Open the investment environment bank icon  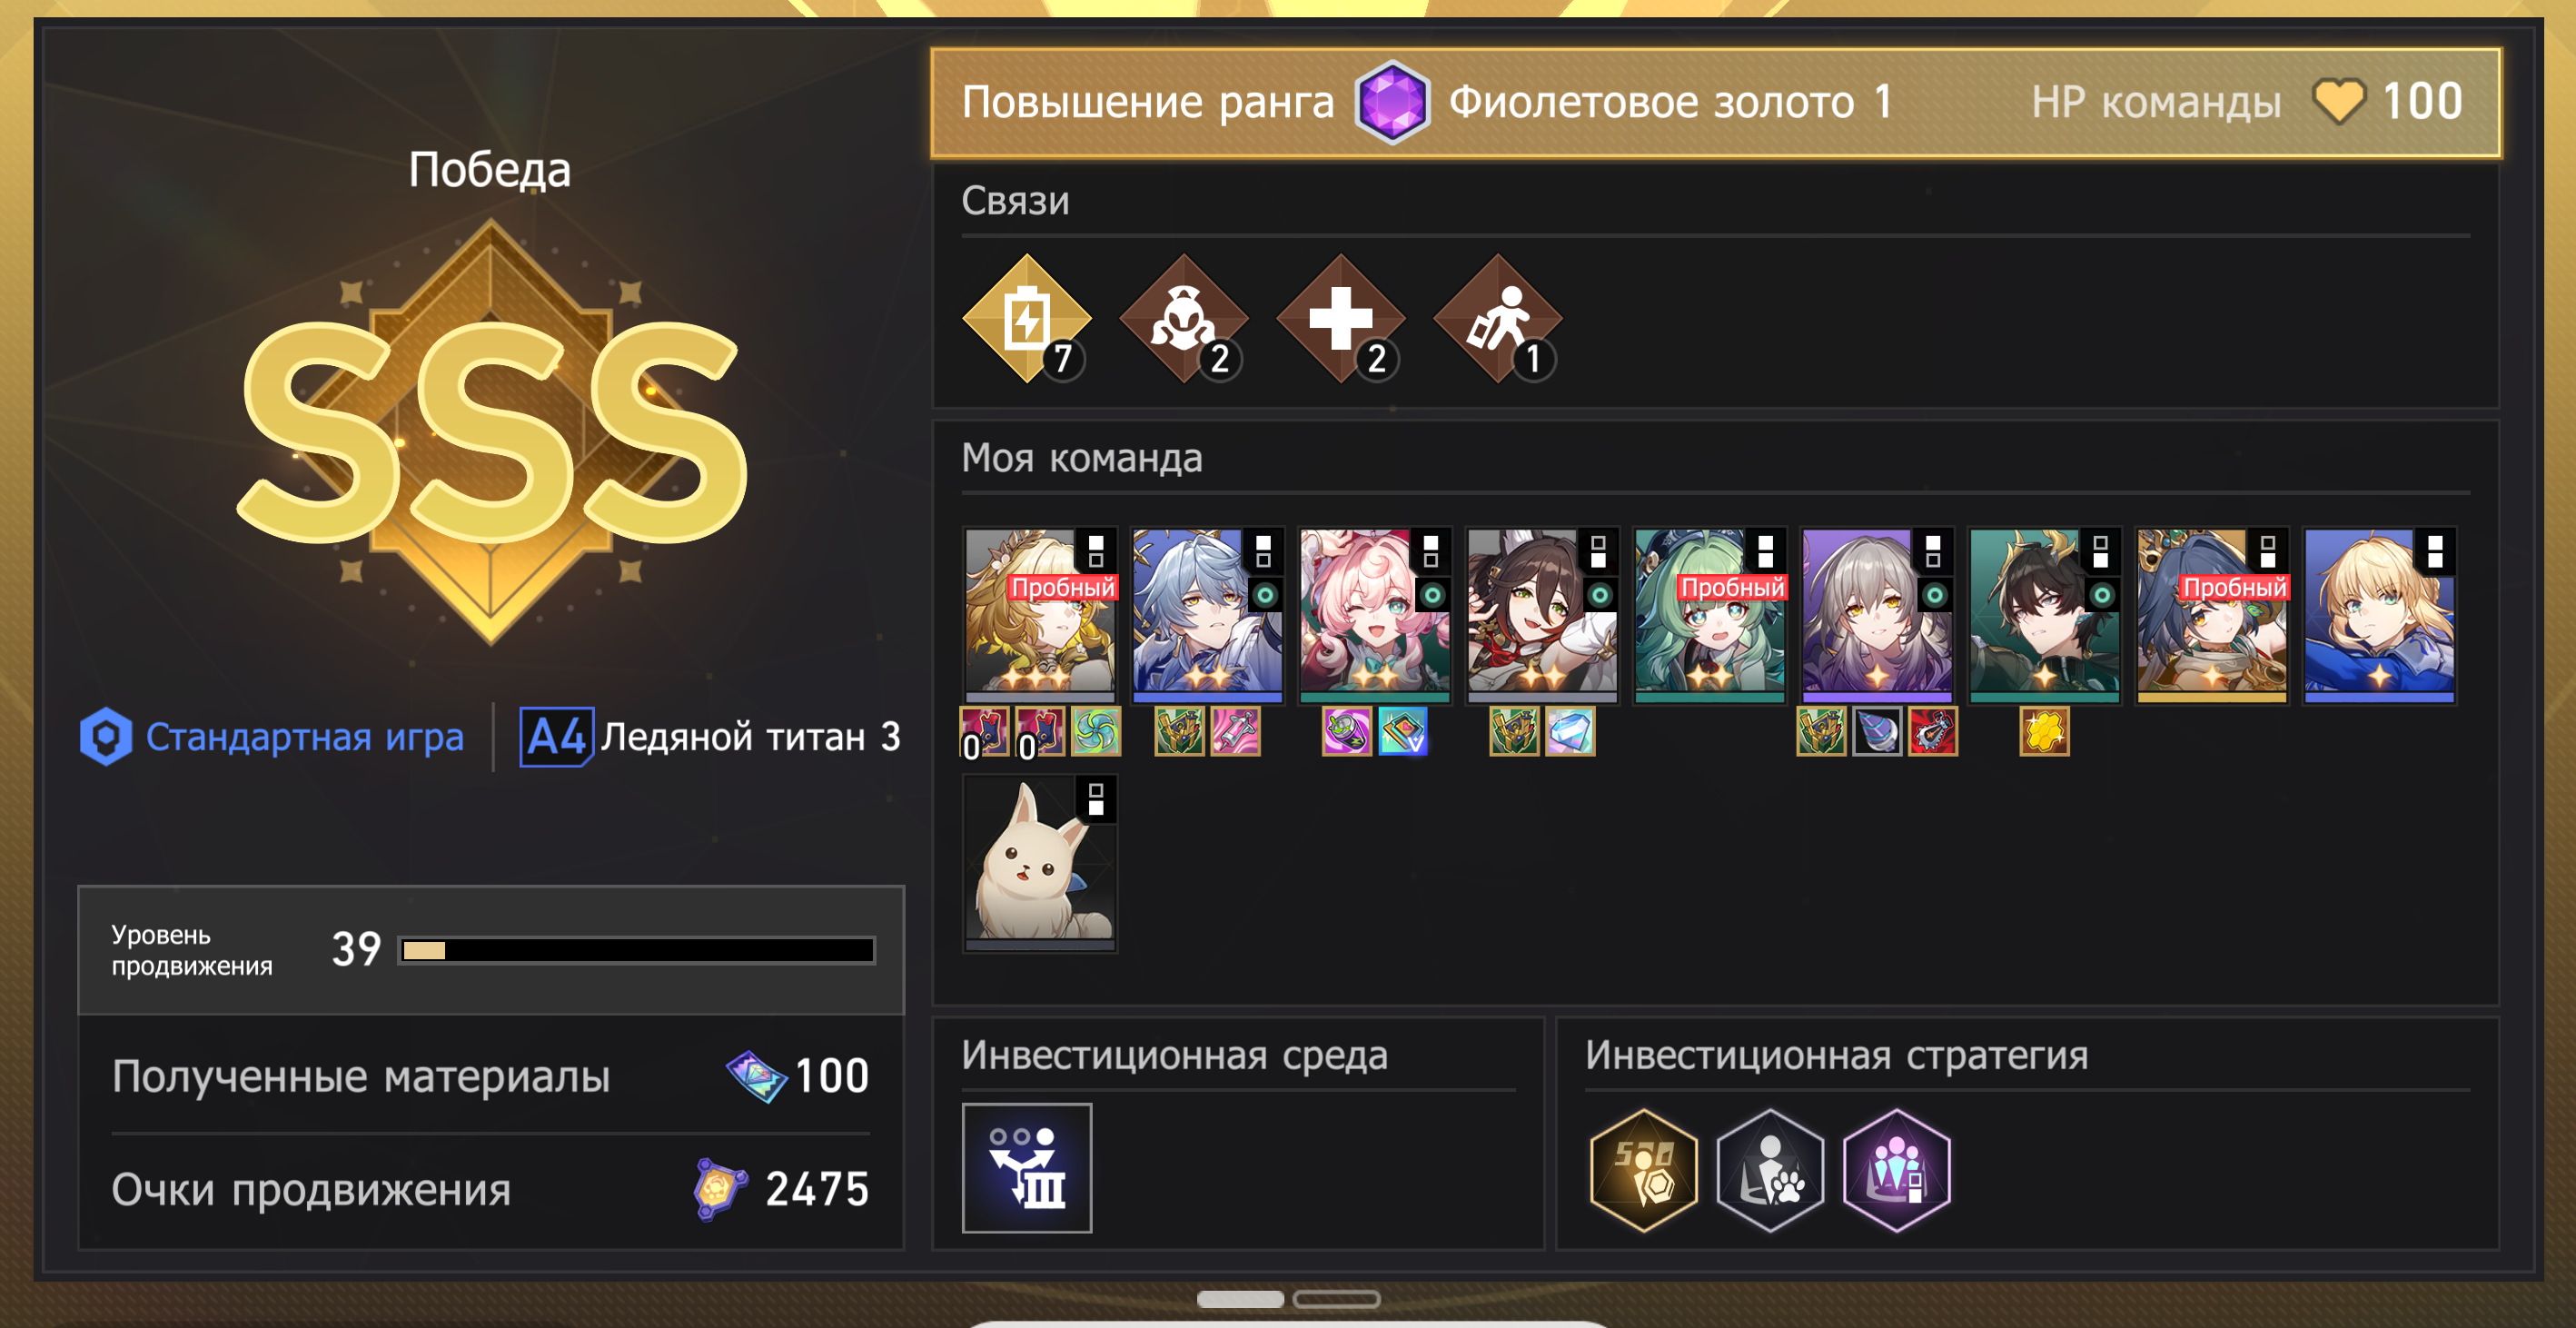pos(1027,1167)
